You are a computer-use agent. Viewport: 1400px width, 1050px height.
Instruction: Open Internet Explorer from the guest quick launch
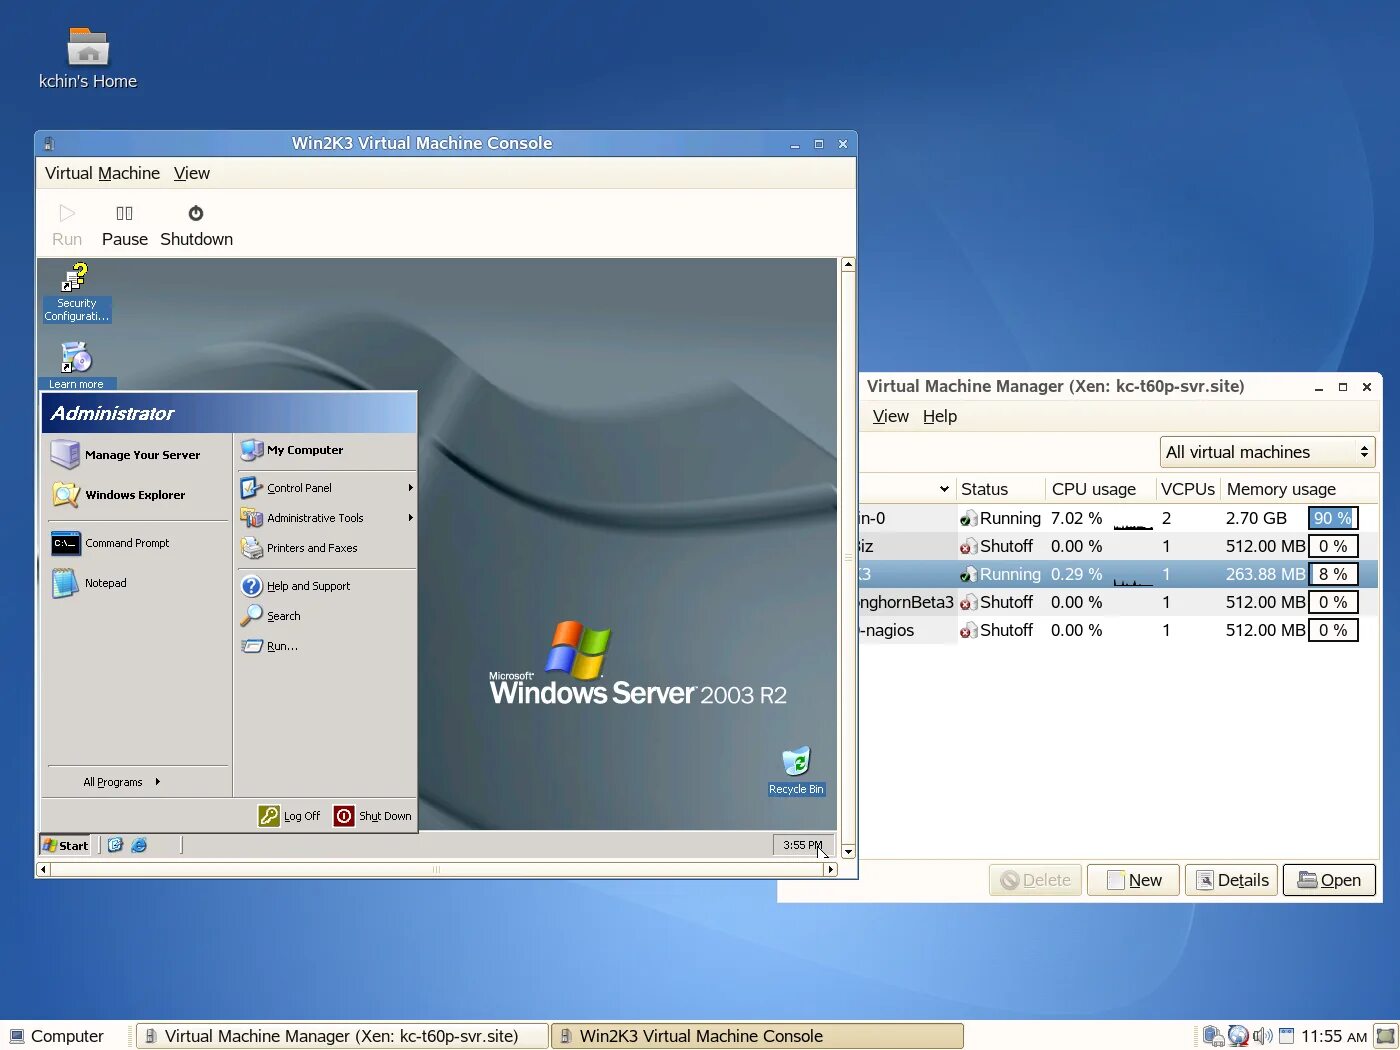coord(138,845)
